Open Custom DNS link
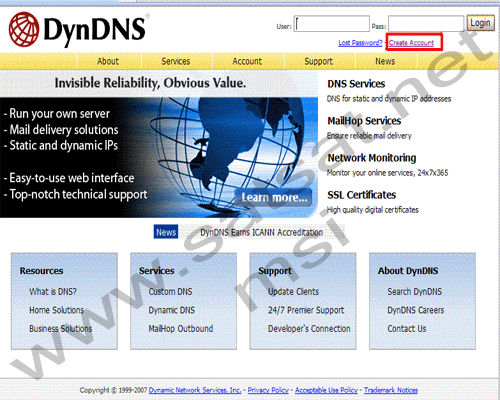Image resolution: width=500 pixels, height=400 pixels. click(x=170, y=292)
